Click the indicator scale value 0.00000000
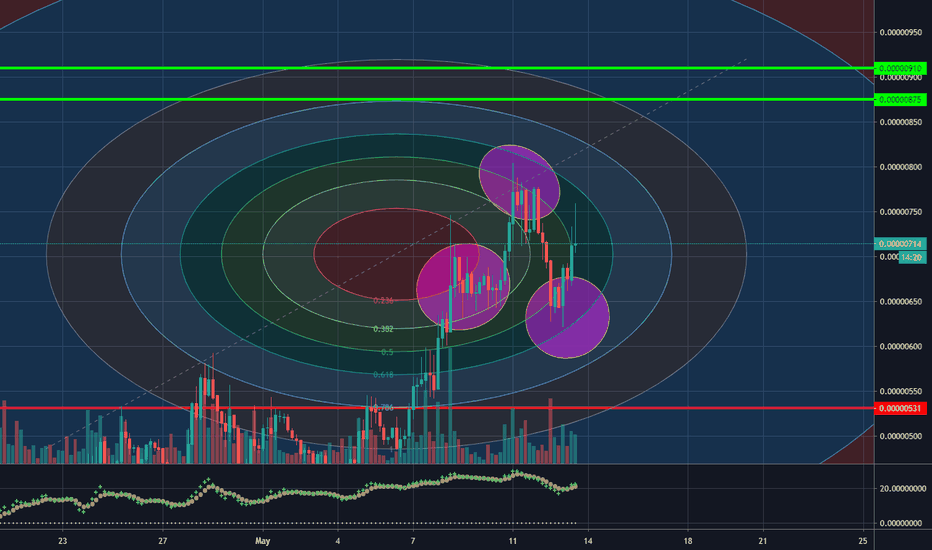932x550 pixels. 900,523
